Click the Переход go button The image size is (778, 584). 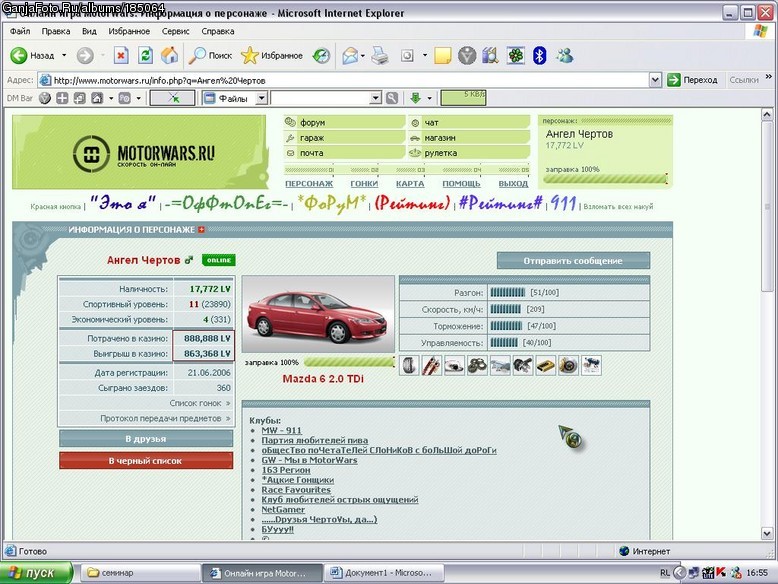point(693,80)
